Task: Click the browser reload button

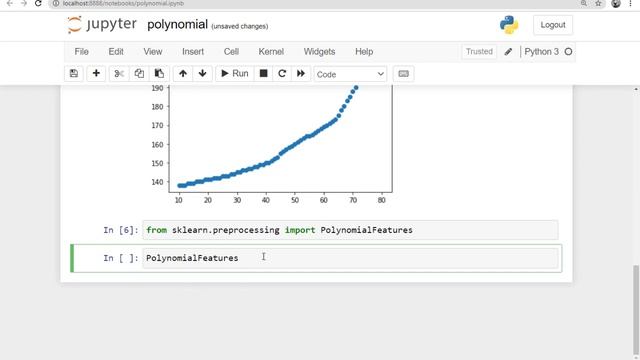Action: click(38, 3)
